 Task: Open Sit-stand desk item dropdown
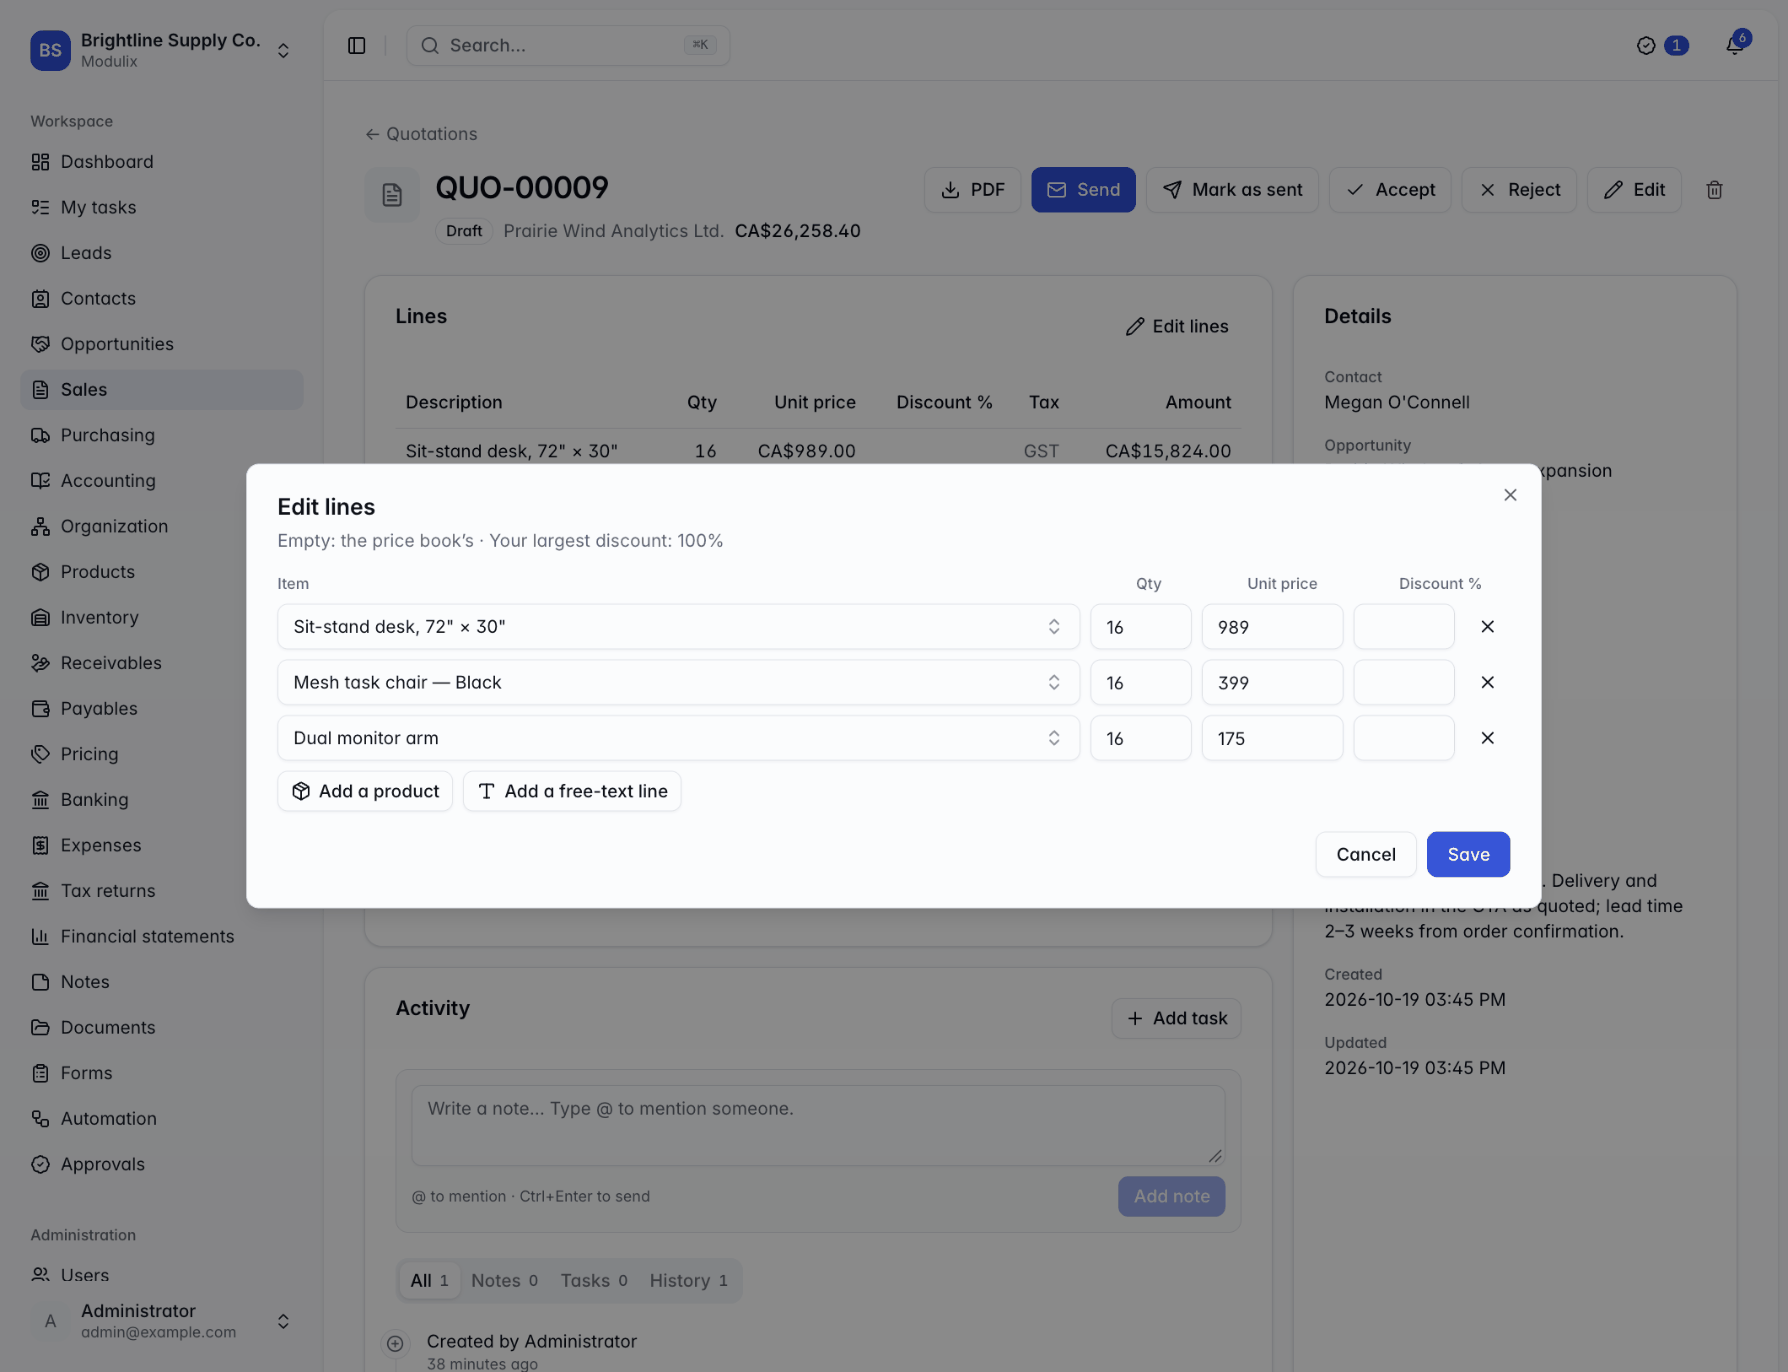(678, 627)
